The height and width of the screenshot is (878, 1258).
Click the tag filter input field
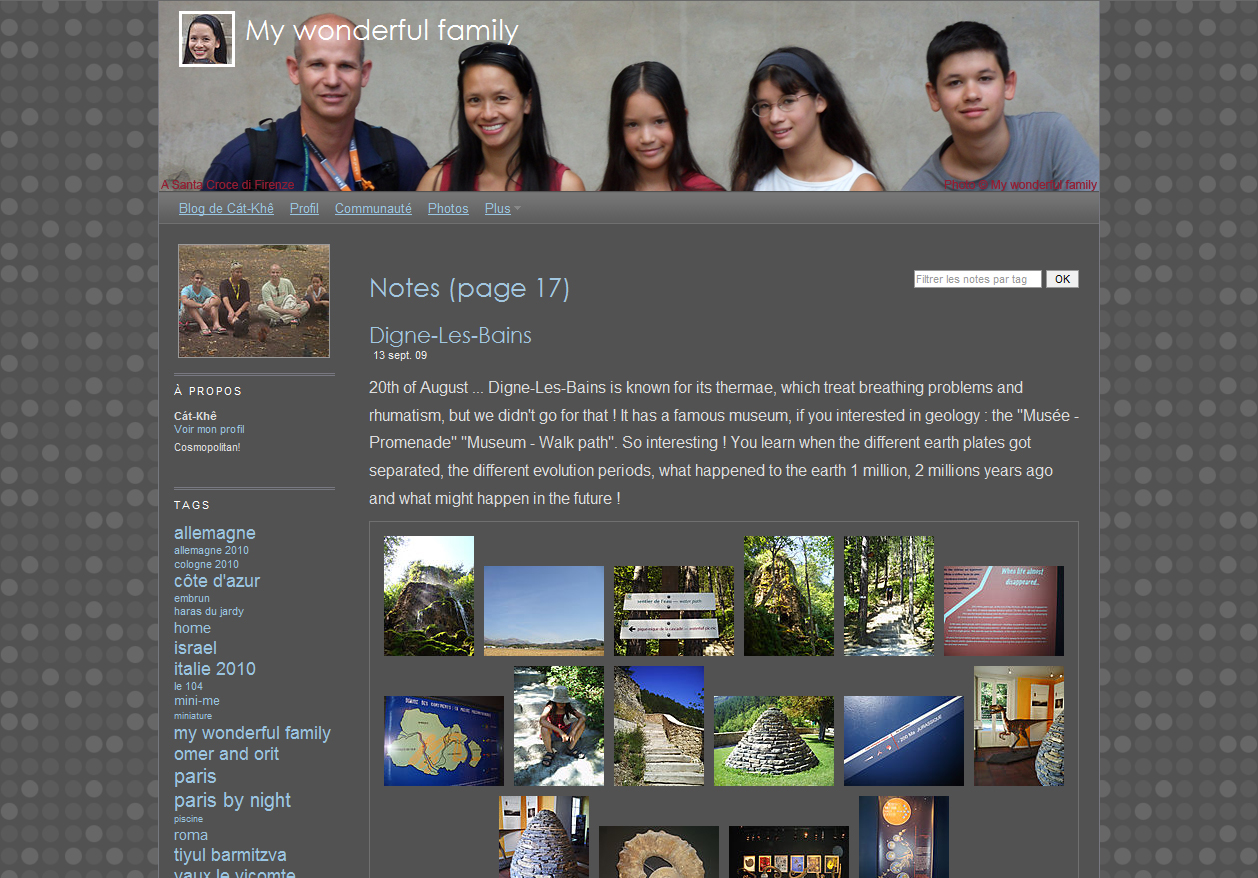[x=977, y=280]
